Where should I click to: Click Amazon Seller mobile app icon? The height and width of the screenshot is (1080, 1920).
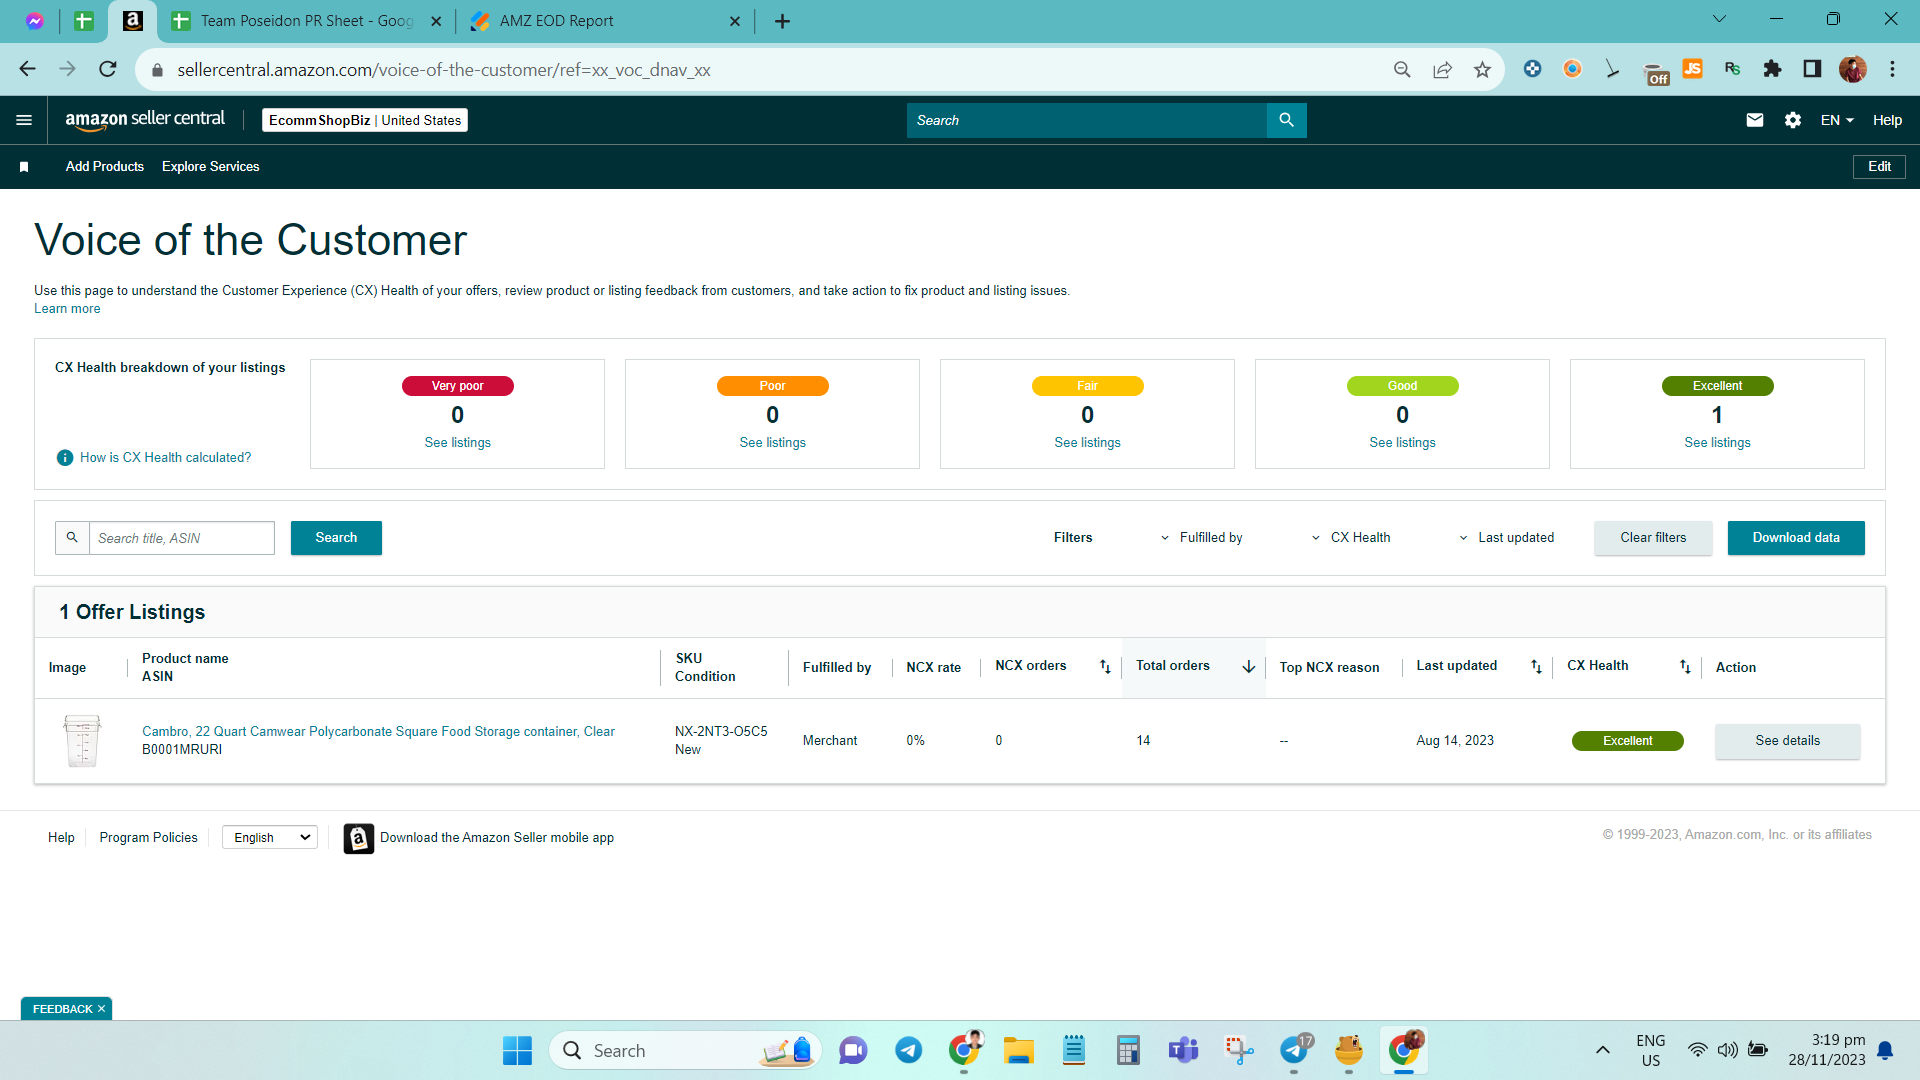pyautogui.click(x=359, y=838)
